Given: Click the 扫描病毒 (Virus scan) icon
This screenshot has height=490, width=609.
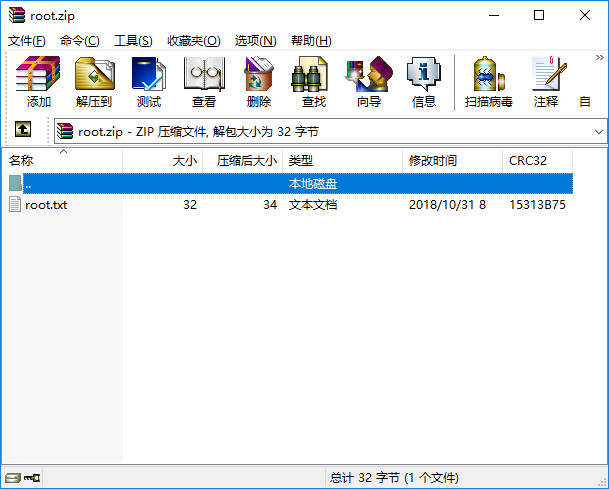Looking at the screenshot, I should (x=489, y=82).
